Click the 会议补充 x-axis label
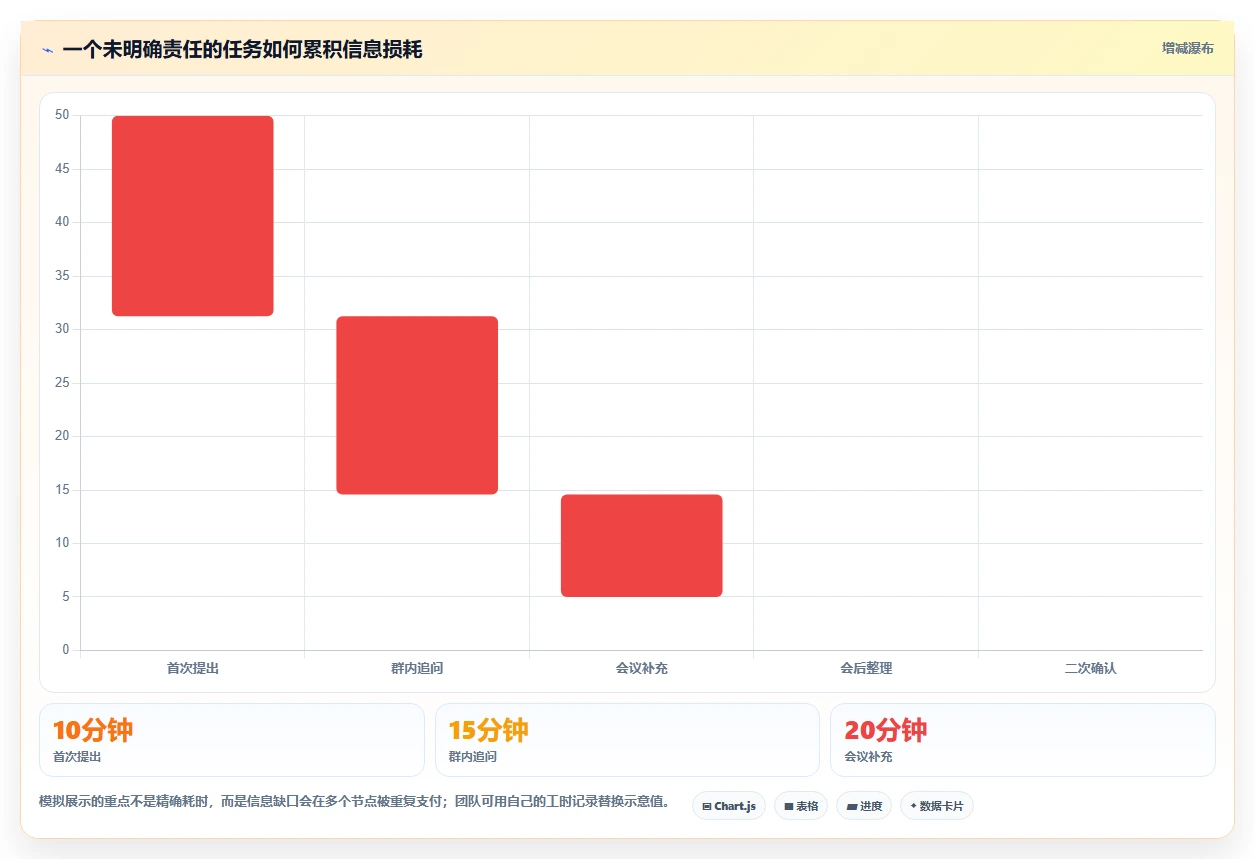Viewport: 1255px width, 859px height. click(641, 668)
